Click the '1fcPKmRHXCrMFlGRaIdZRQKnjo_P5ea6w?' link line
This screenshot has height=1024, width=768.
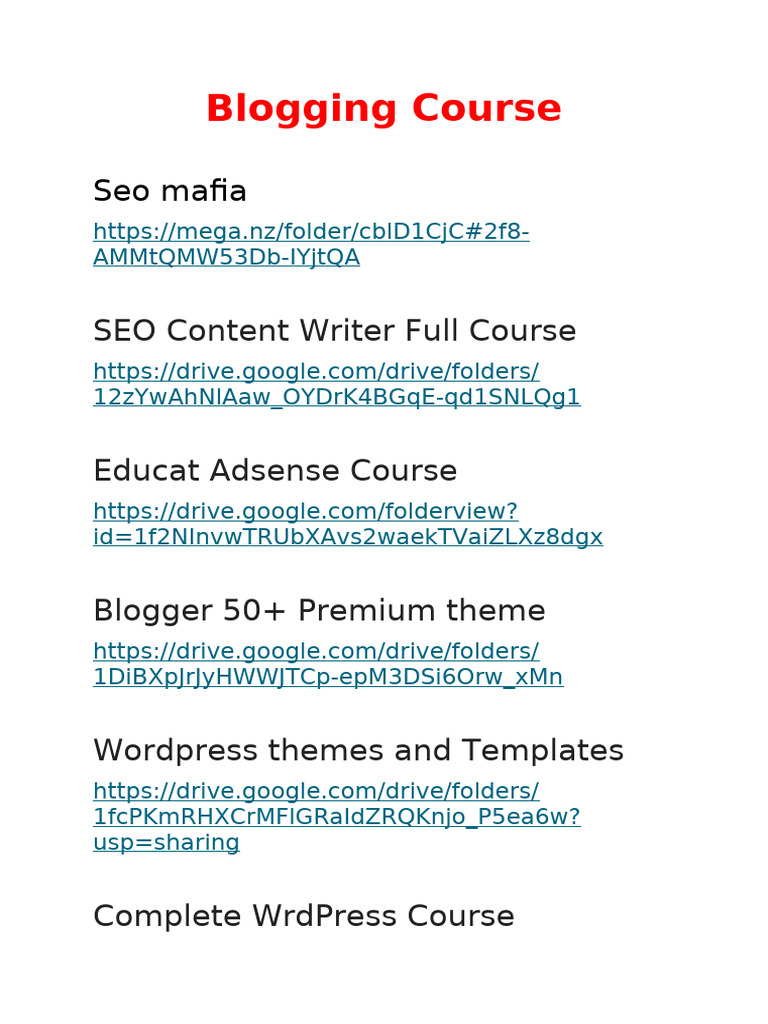[x=336, y=818]
